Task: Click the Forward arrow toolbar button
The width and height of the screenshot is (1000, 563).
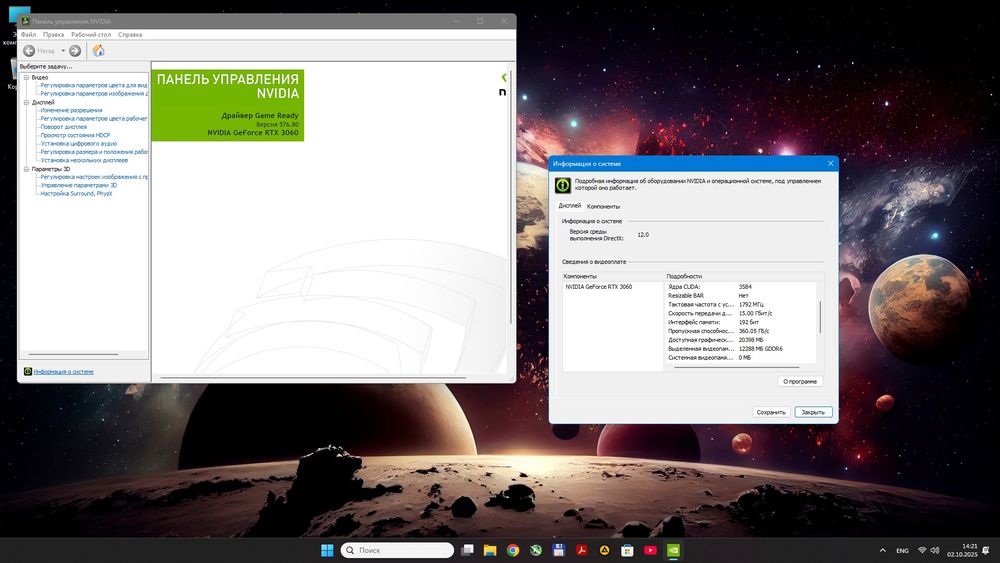Action: [75, 50]
